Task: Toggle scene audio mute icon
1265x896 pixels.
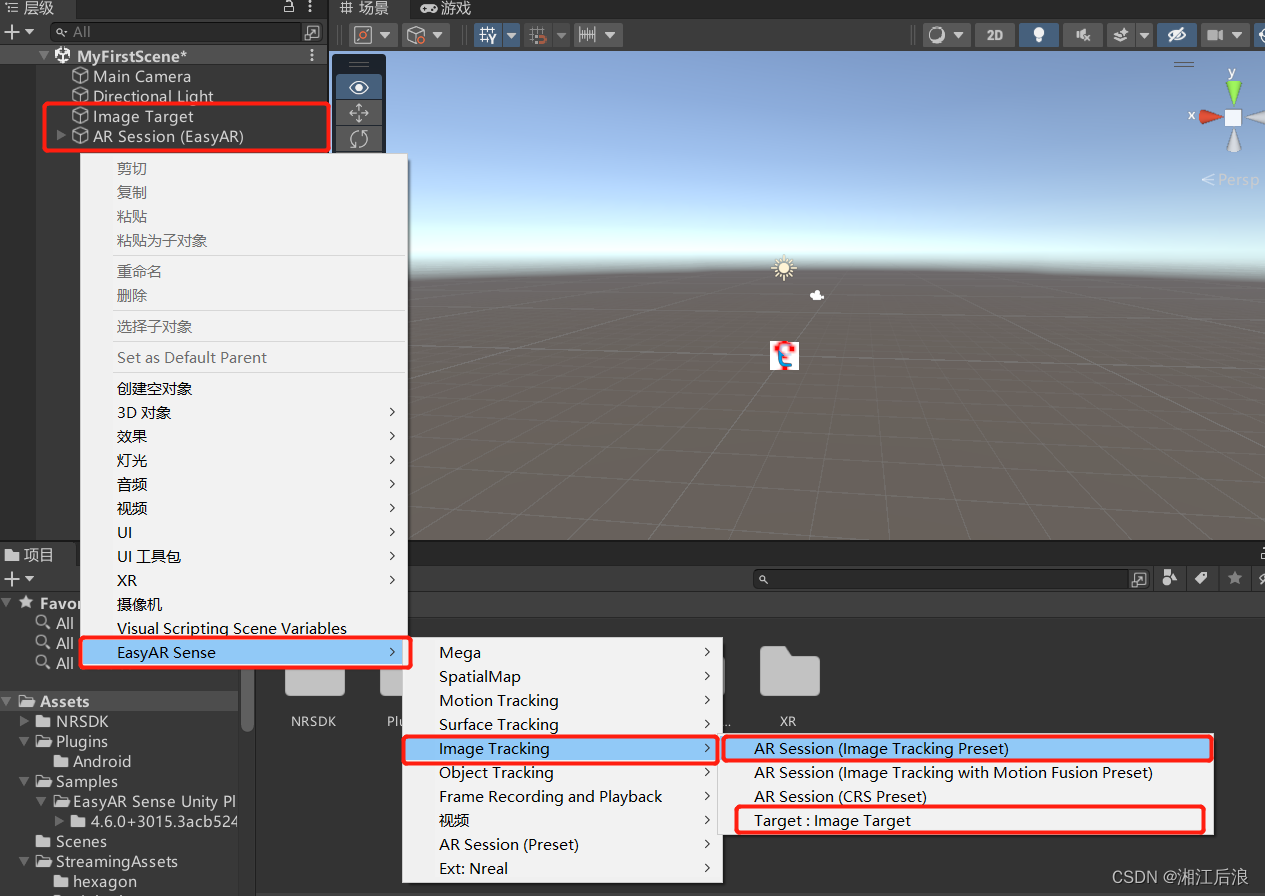Action: coord(1083,35)
